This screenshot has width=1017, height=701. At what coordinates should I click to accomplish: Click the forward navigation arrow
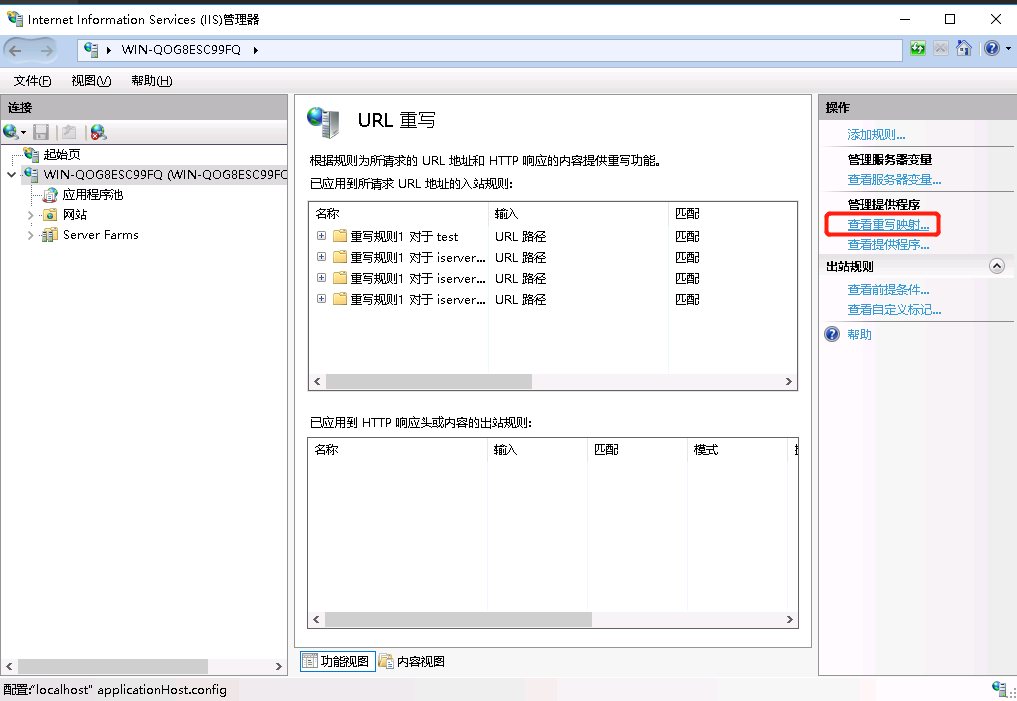[x=46, y=50]
